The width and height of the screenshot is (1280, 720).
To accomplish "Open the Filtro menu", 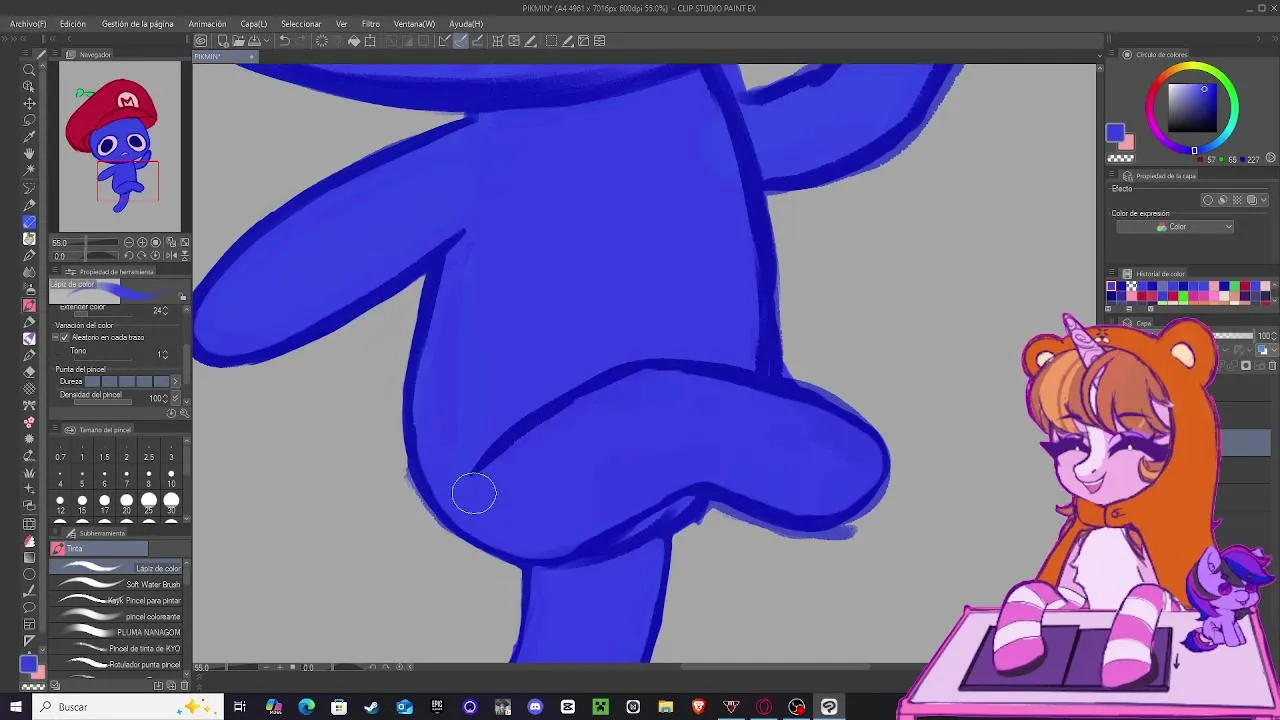I will pos(370,24).
